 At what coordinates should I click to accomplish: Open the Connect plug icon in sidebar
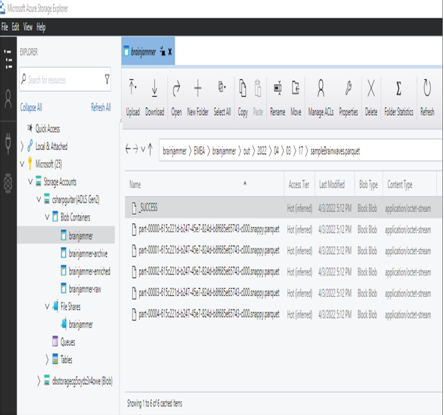[8, 143]
